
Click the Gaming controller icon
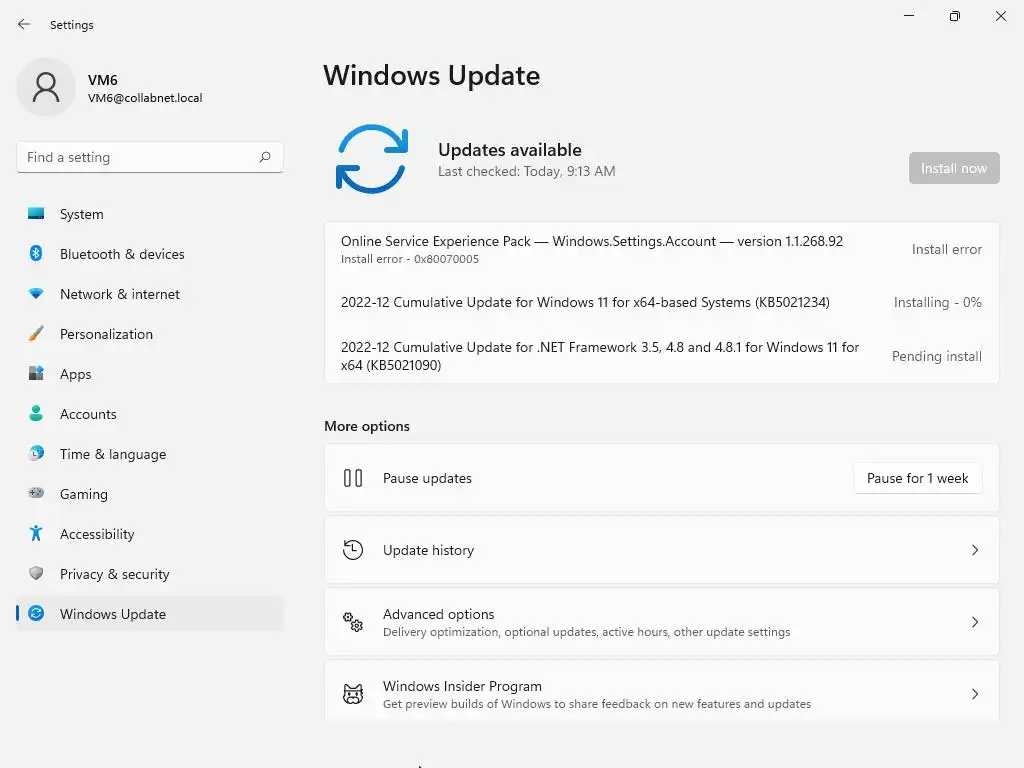[x=36, y=493]
